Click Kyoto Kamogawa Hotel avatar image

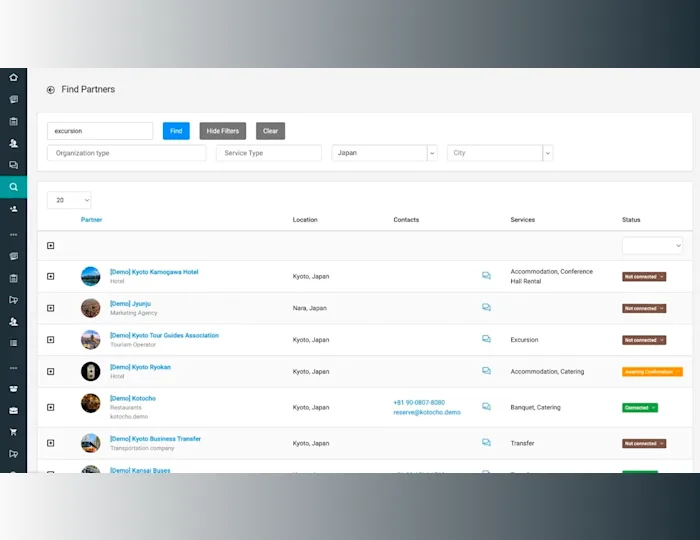(91, 276)
